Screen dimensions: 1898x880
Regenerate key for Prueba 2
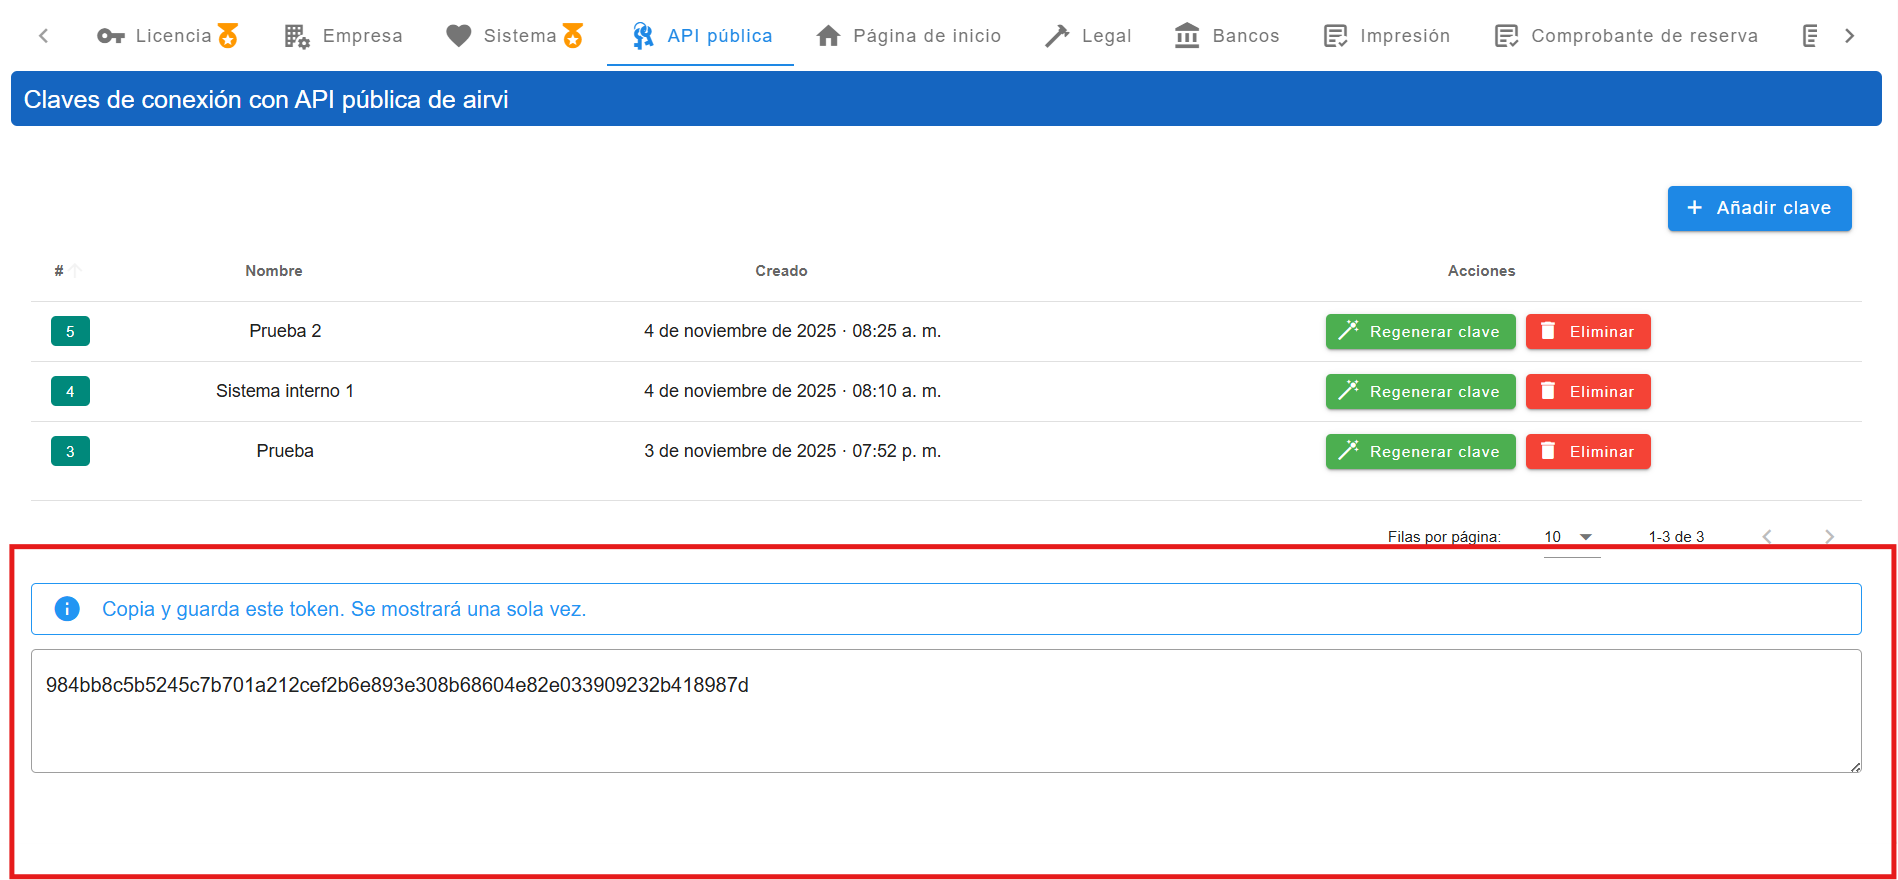click(x=1420, y=332)
